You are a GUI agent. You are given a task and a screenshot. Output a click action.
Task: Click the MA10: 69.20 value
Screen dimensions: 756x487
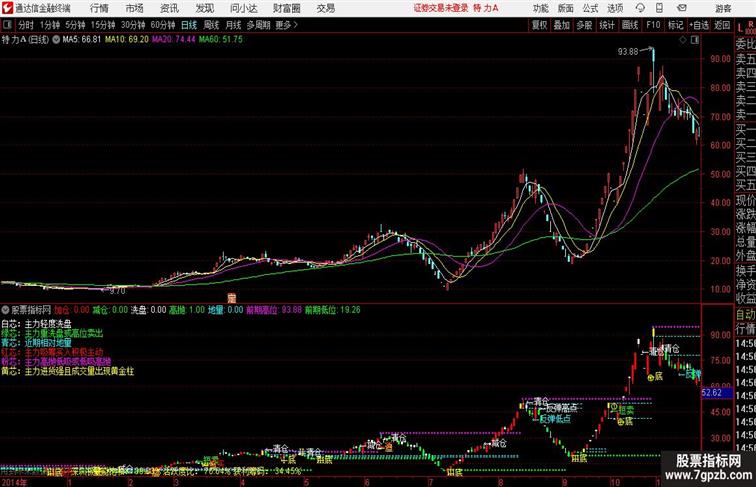[x=127, y=40]
